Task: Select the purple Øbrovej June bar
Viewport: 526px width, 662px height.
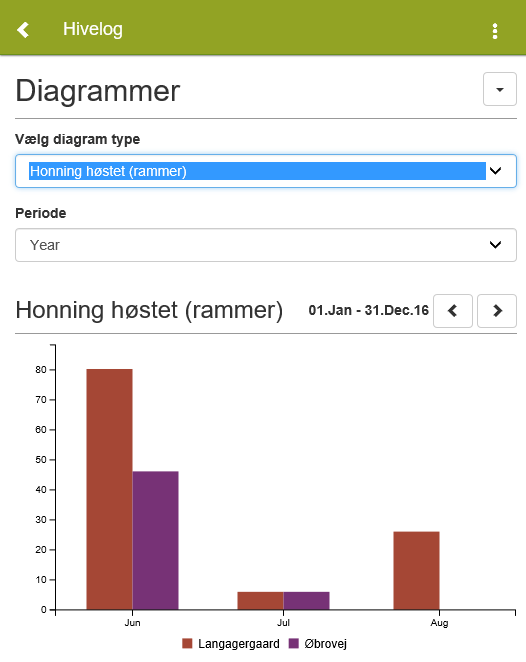Action: tap(155, 540)
